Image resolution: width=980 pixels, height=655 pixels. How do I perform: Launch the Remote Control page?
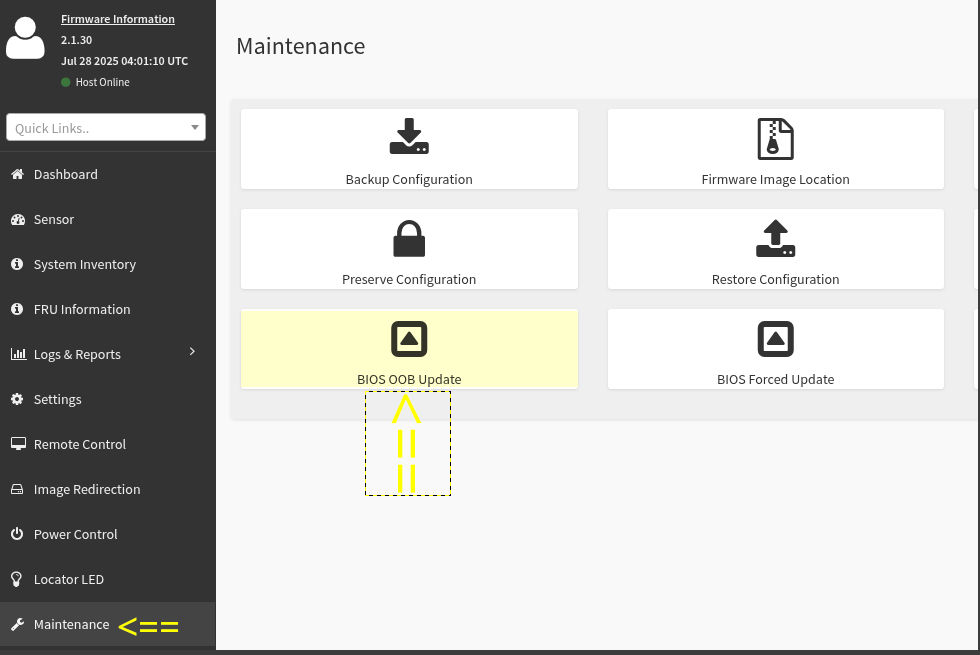[79, 444]
